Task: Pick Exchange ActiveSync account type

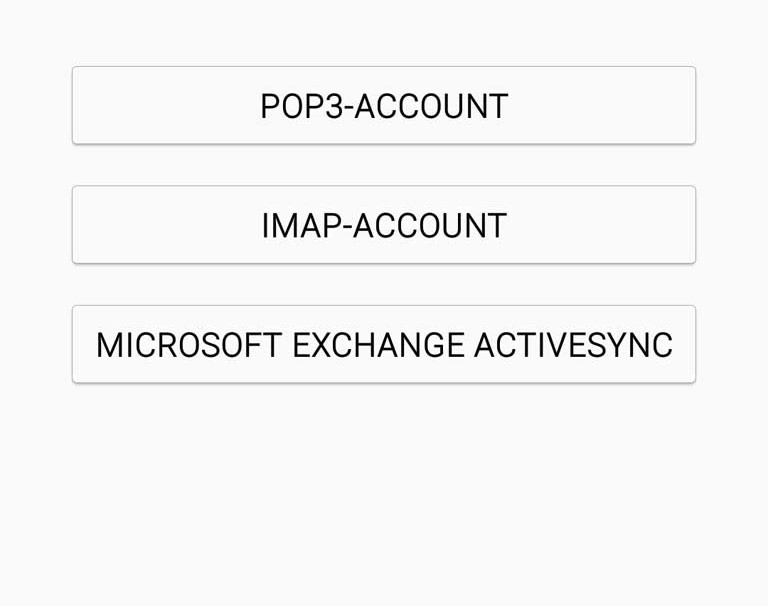Action: pyautogui.click(x=384, y=344)
